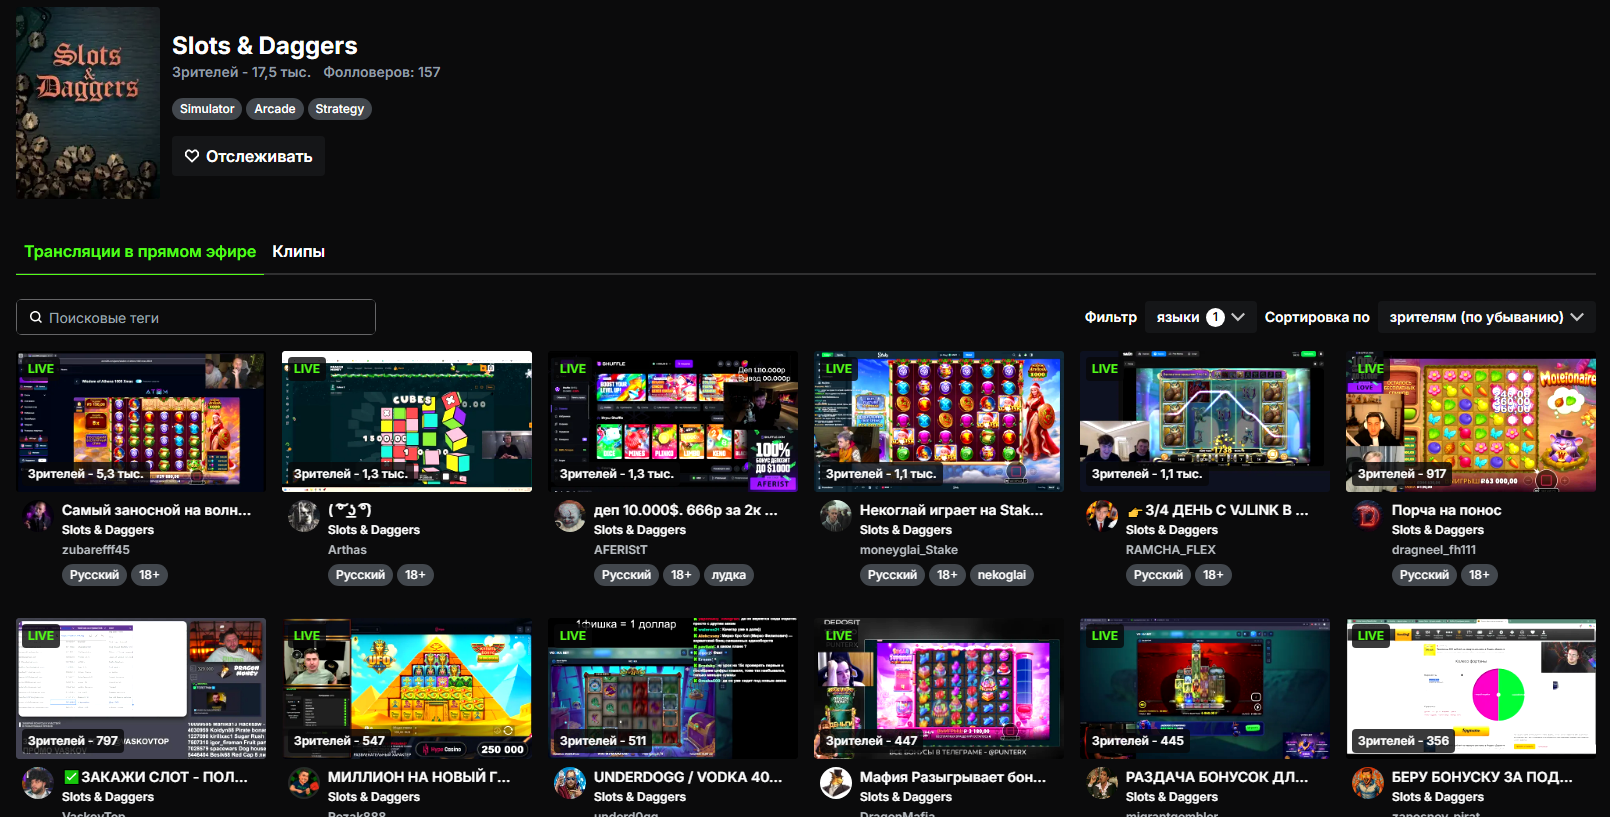Follow category with Отслеживать button
Screen dimensions: 1610x817
tap(248, 156)
